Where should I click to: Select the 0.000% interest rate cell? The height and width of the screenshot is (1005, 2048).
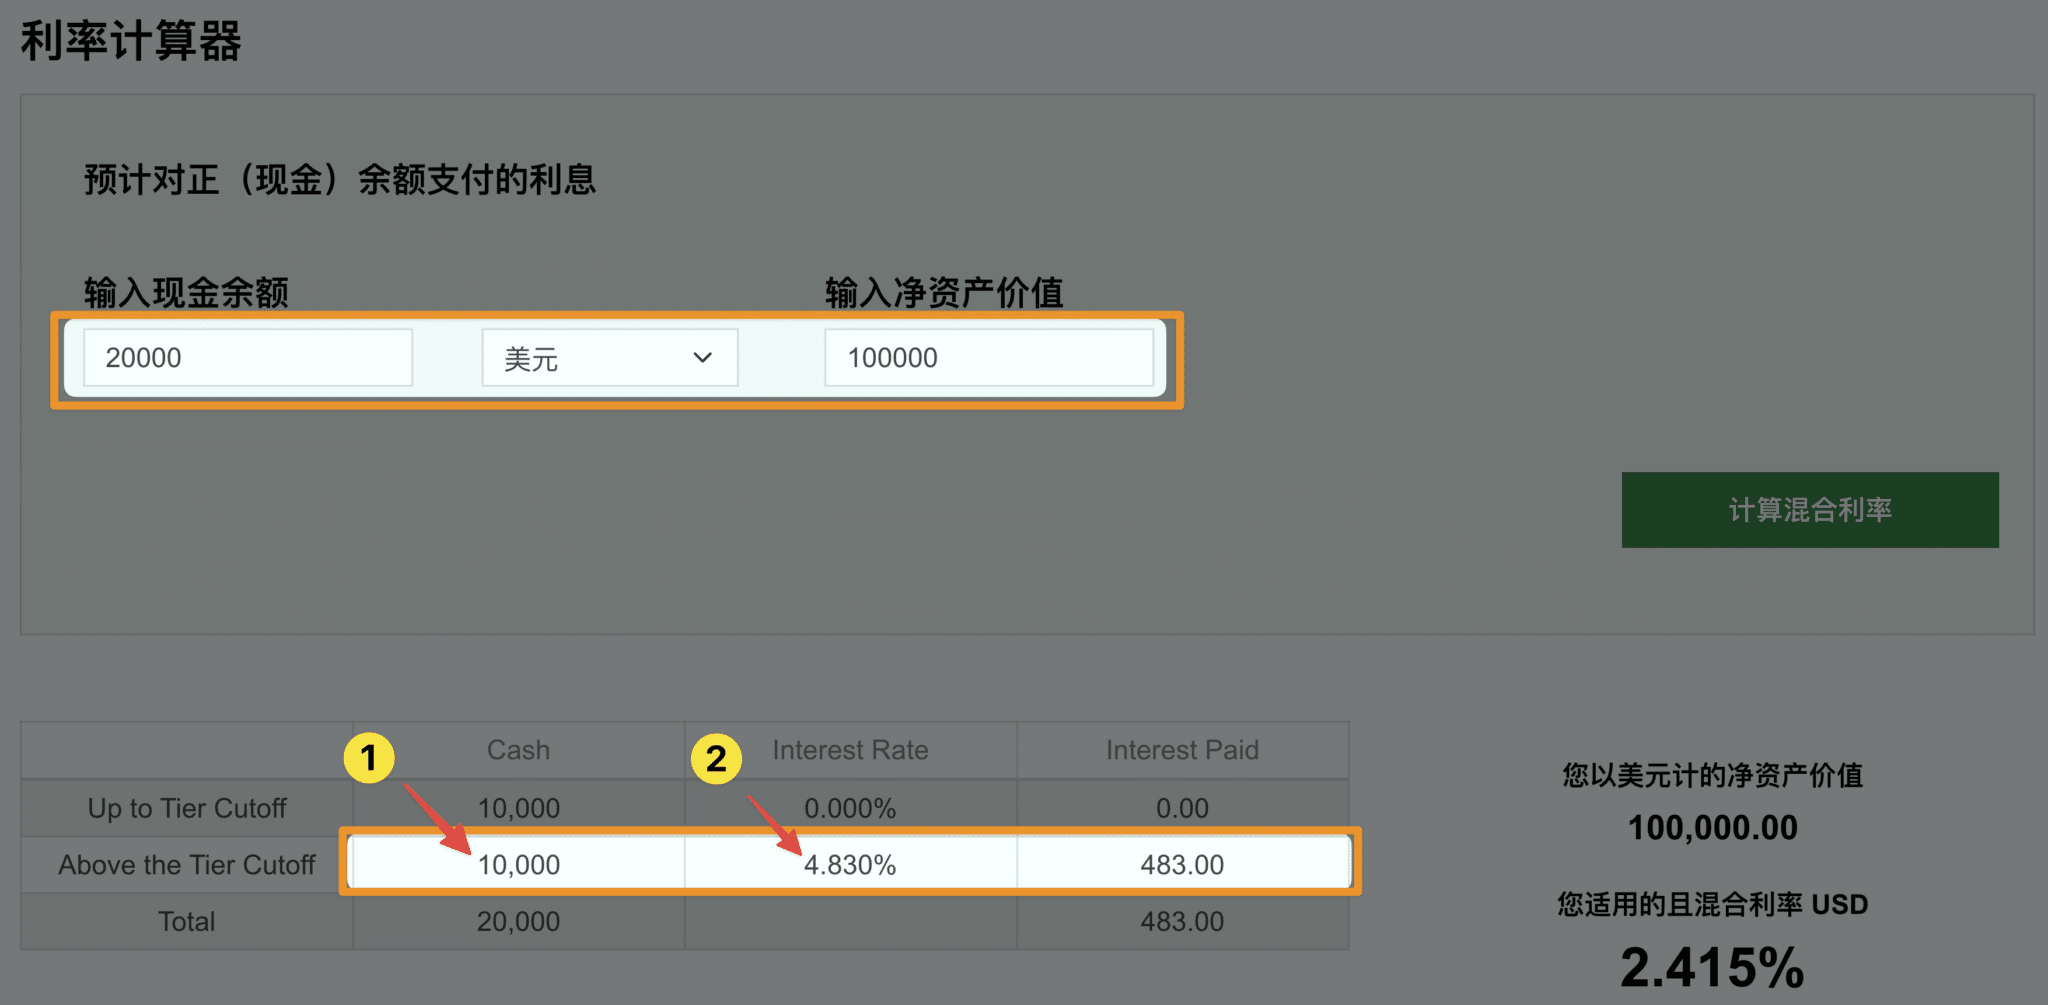pos(850,808)
